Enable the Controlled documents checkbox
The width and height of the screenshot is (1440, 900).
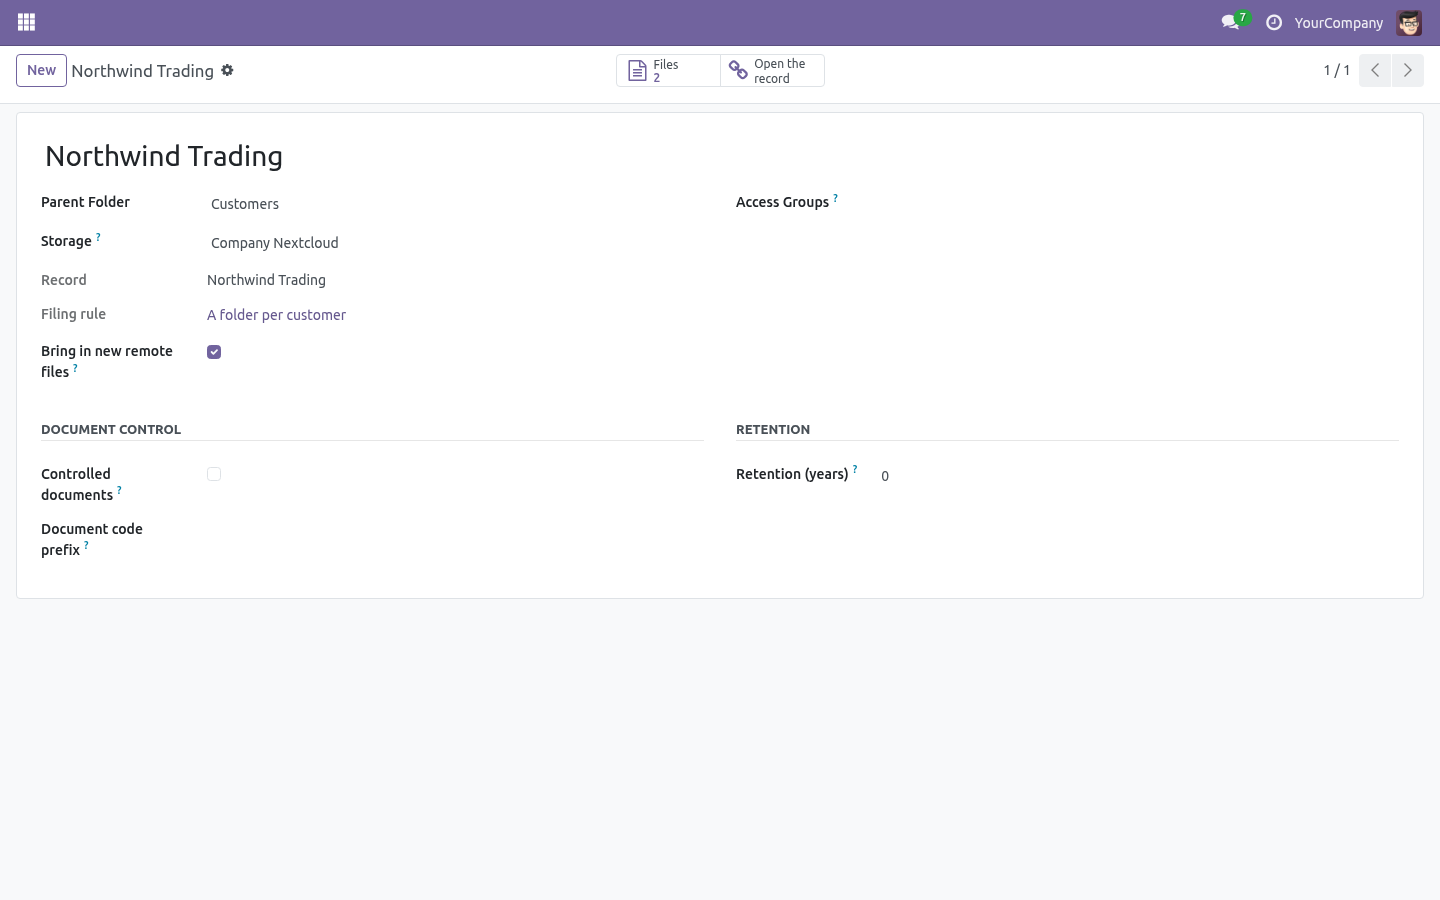(x=214, y=474)
